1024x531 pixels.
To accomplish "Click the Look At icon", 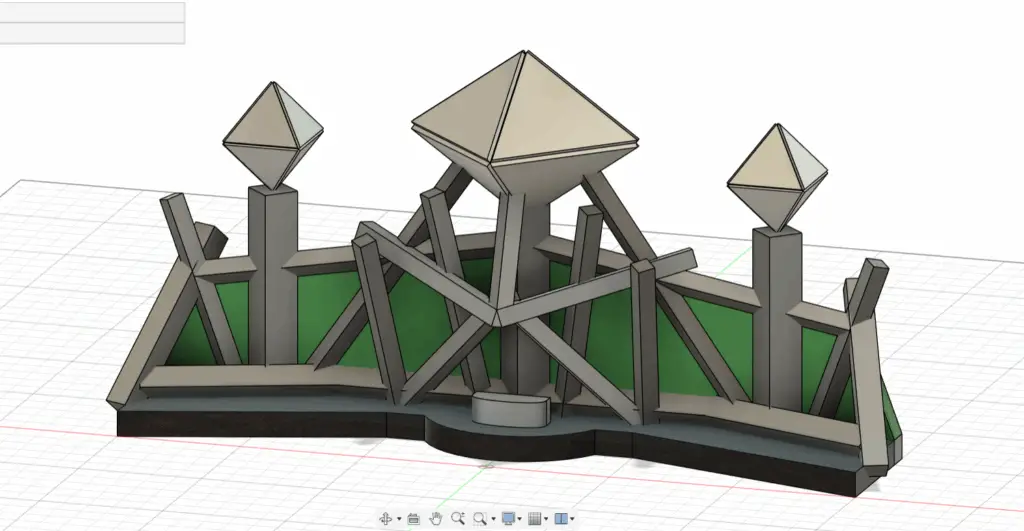I will (x=413, y=519).
